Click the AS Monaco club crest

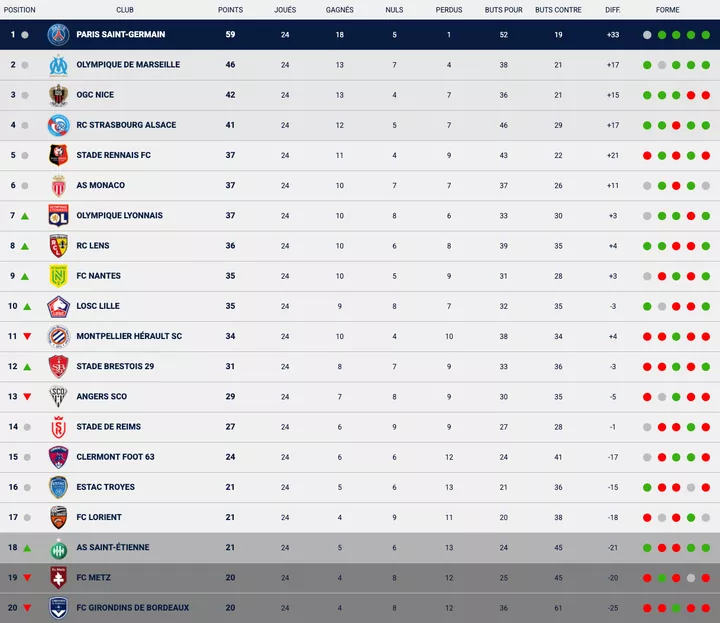click(58, 186)
